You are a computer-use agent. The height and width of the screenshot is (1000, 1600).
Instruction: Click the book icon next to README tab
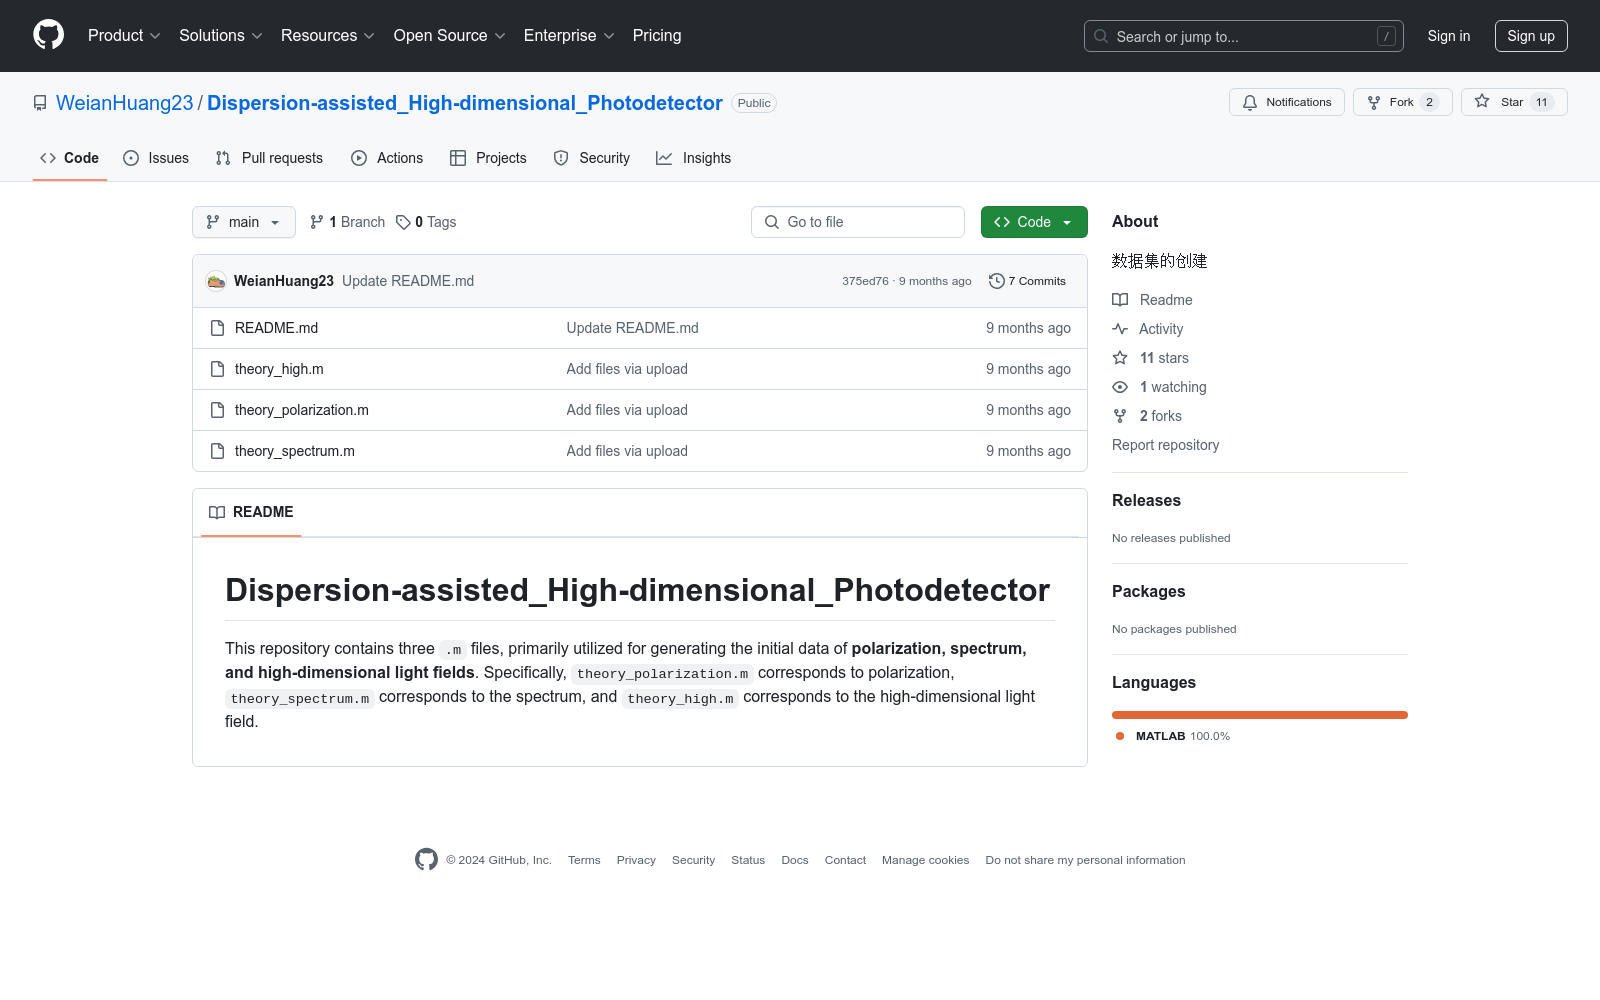217,512
